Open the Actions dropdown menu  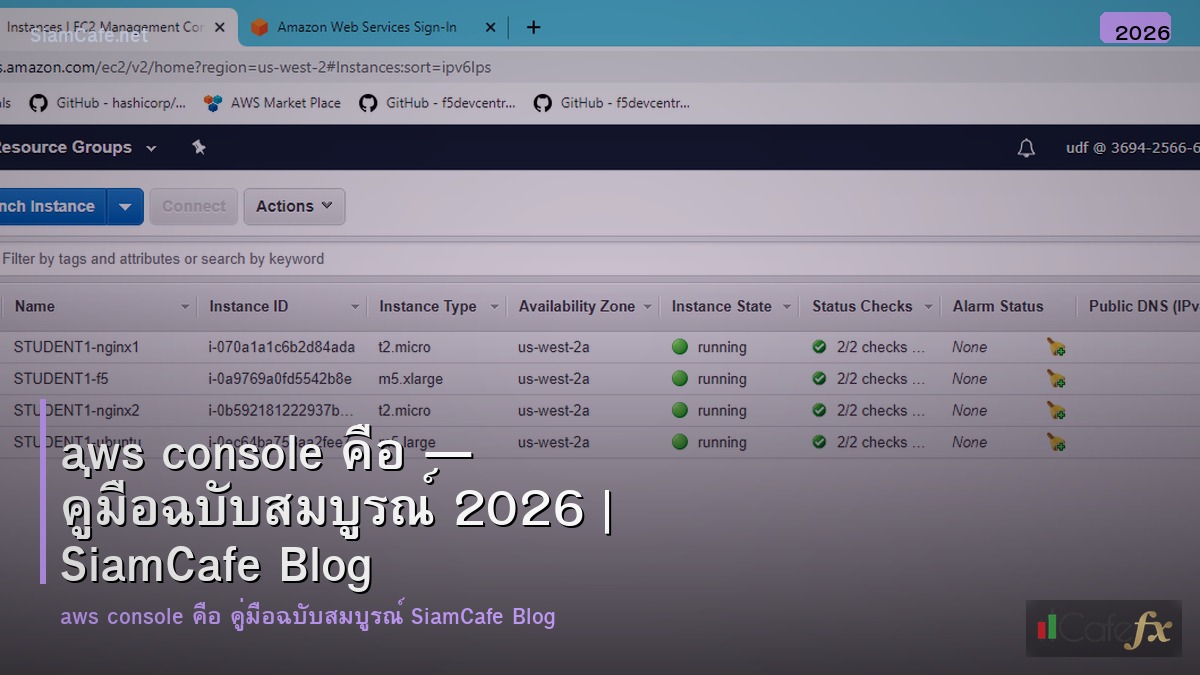pyautogui.click(x=293, y=206)
